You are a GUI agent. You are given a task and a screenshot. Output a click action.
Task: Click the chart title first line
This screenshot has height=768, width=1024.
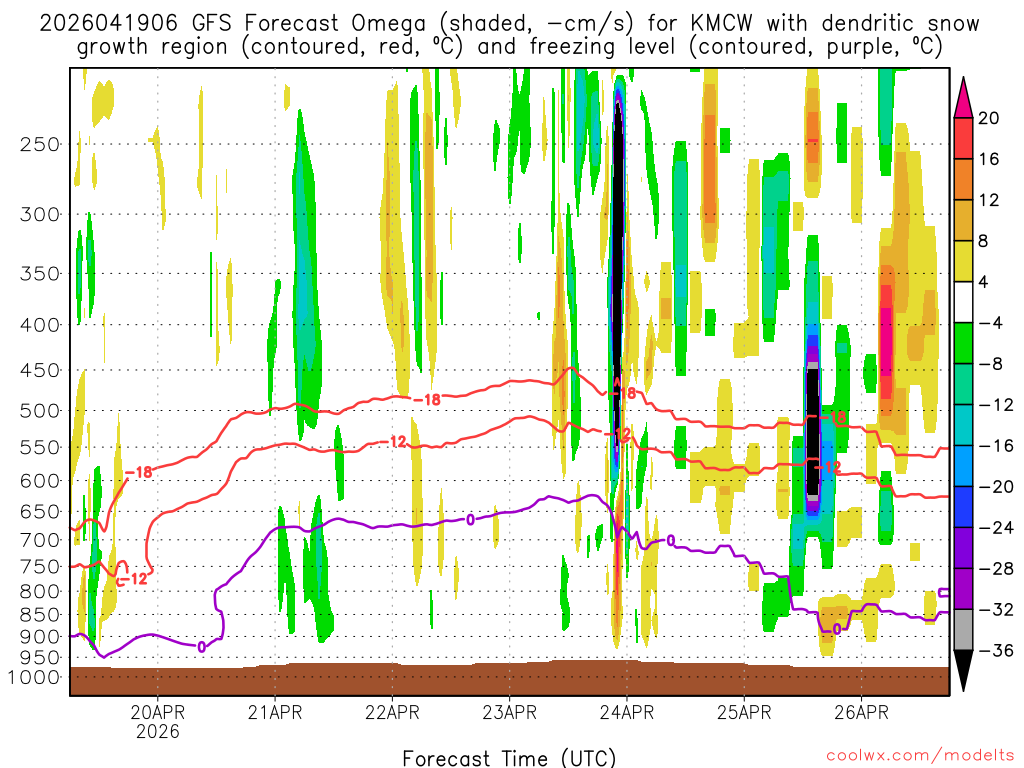coord(509,24)
